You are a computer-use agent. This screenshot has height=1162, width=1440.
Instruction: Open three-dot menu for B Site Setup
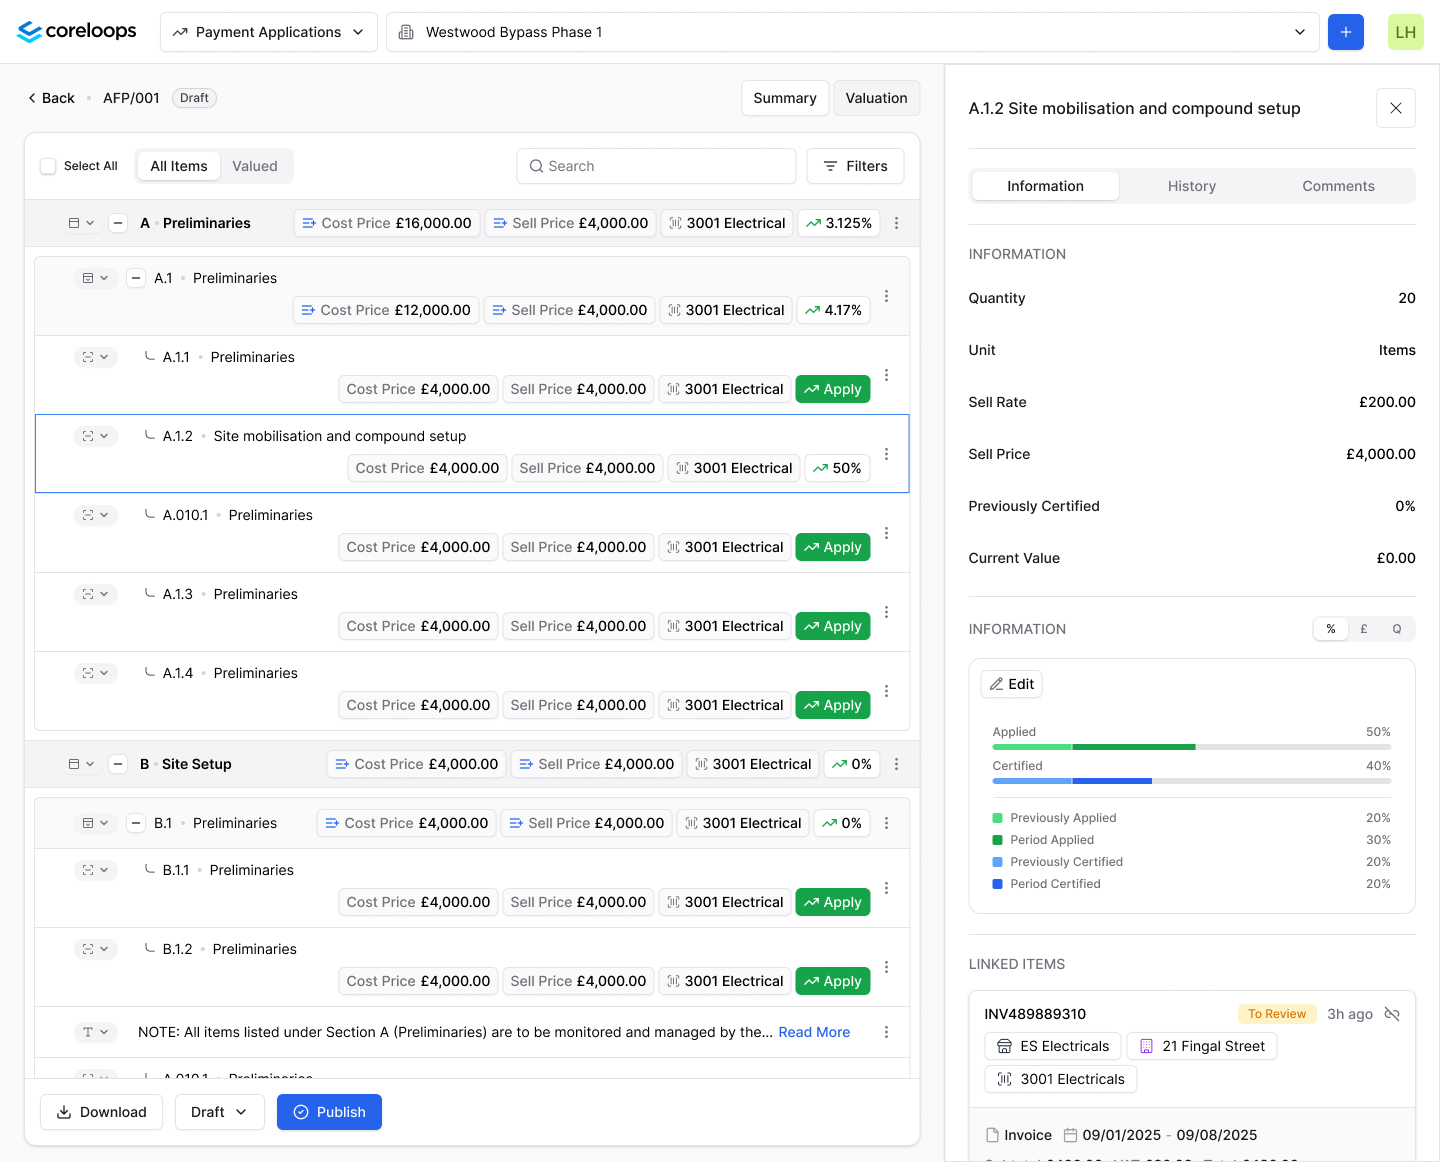click(x=896, y=764)
